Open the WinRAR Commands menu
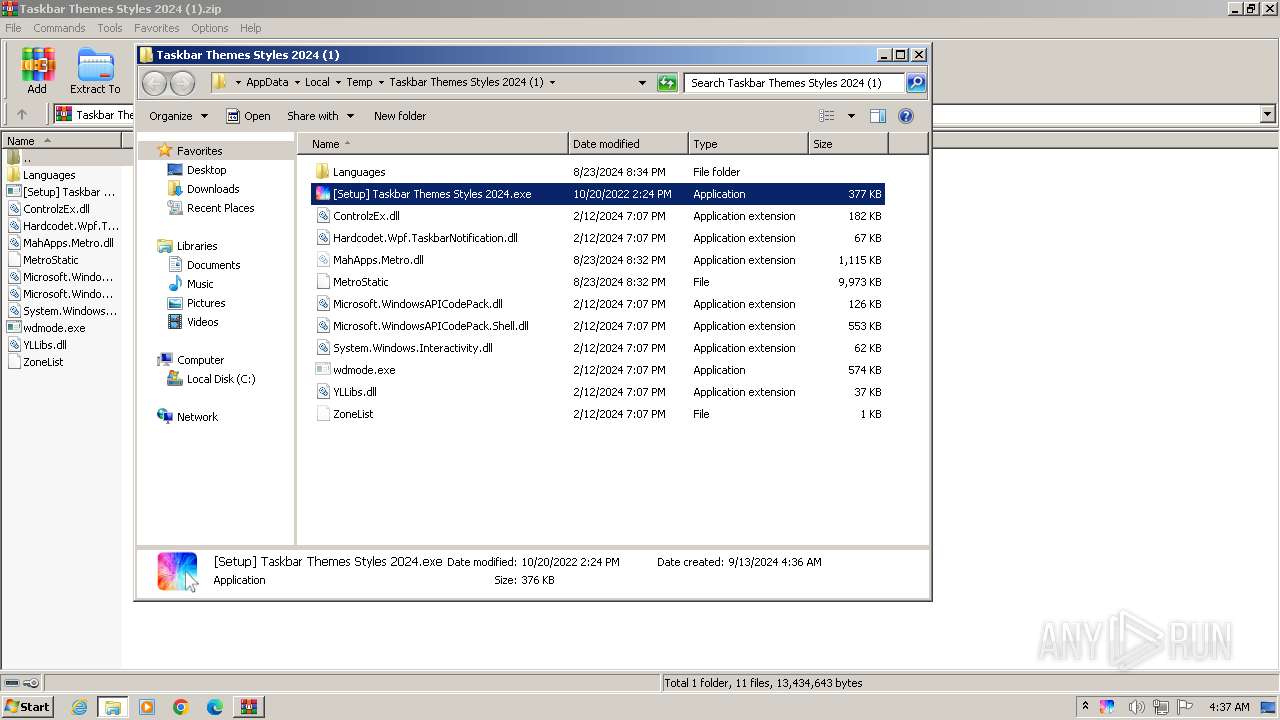Image resolution: width=1280 pixels, height=720 pixels. pos(59,28)
